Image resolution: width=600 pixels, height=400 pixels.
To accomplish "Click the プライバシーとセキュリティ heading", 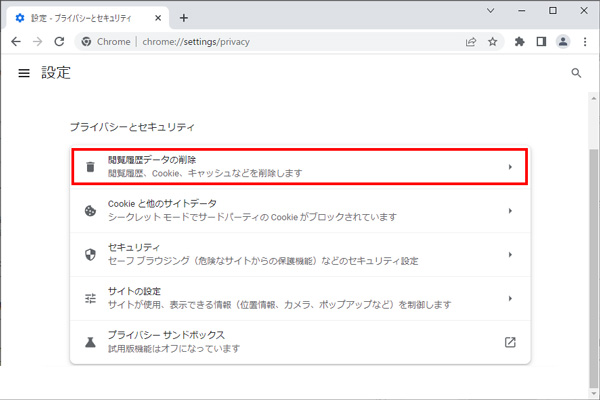I will 132,127.
